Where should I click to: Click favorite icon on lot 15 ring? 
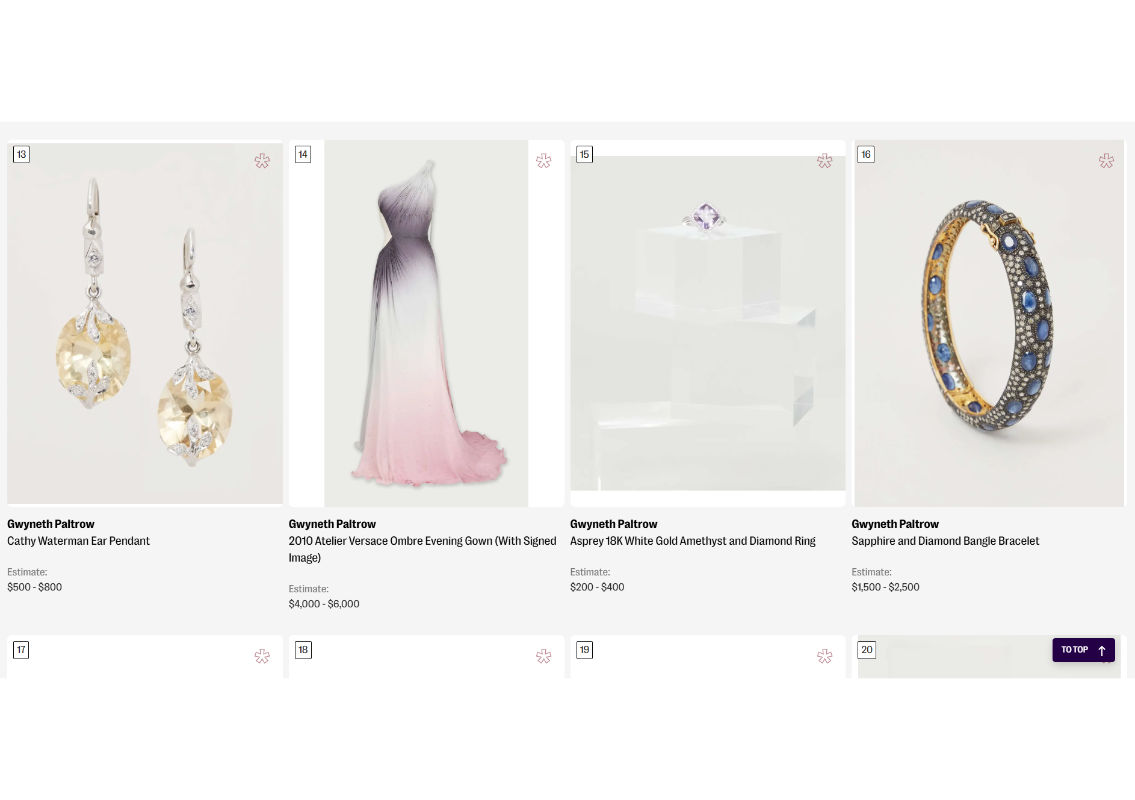click(x=824, y=160)
